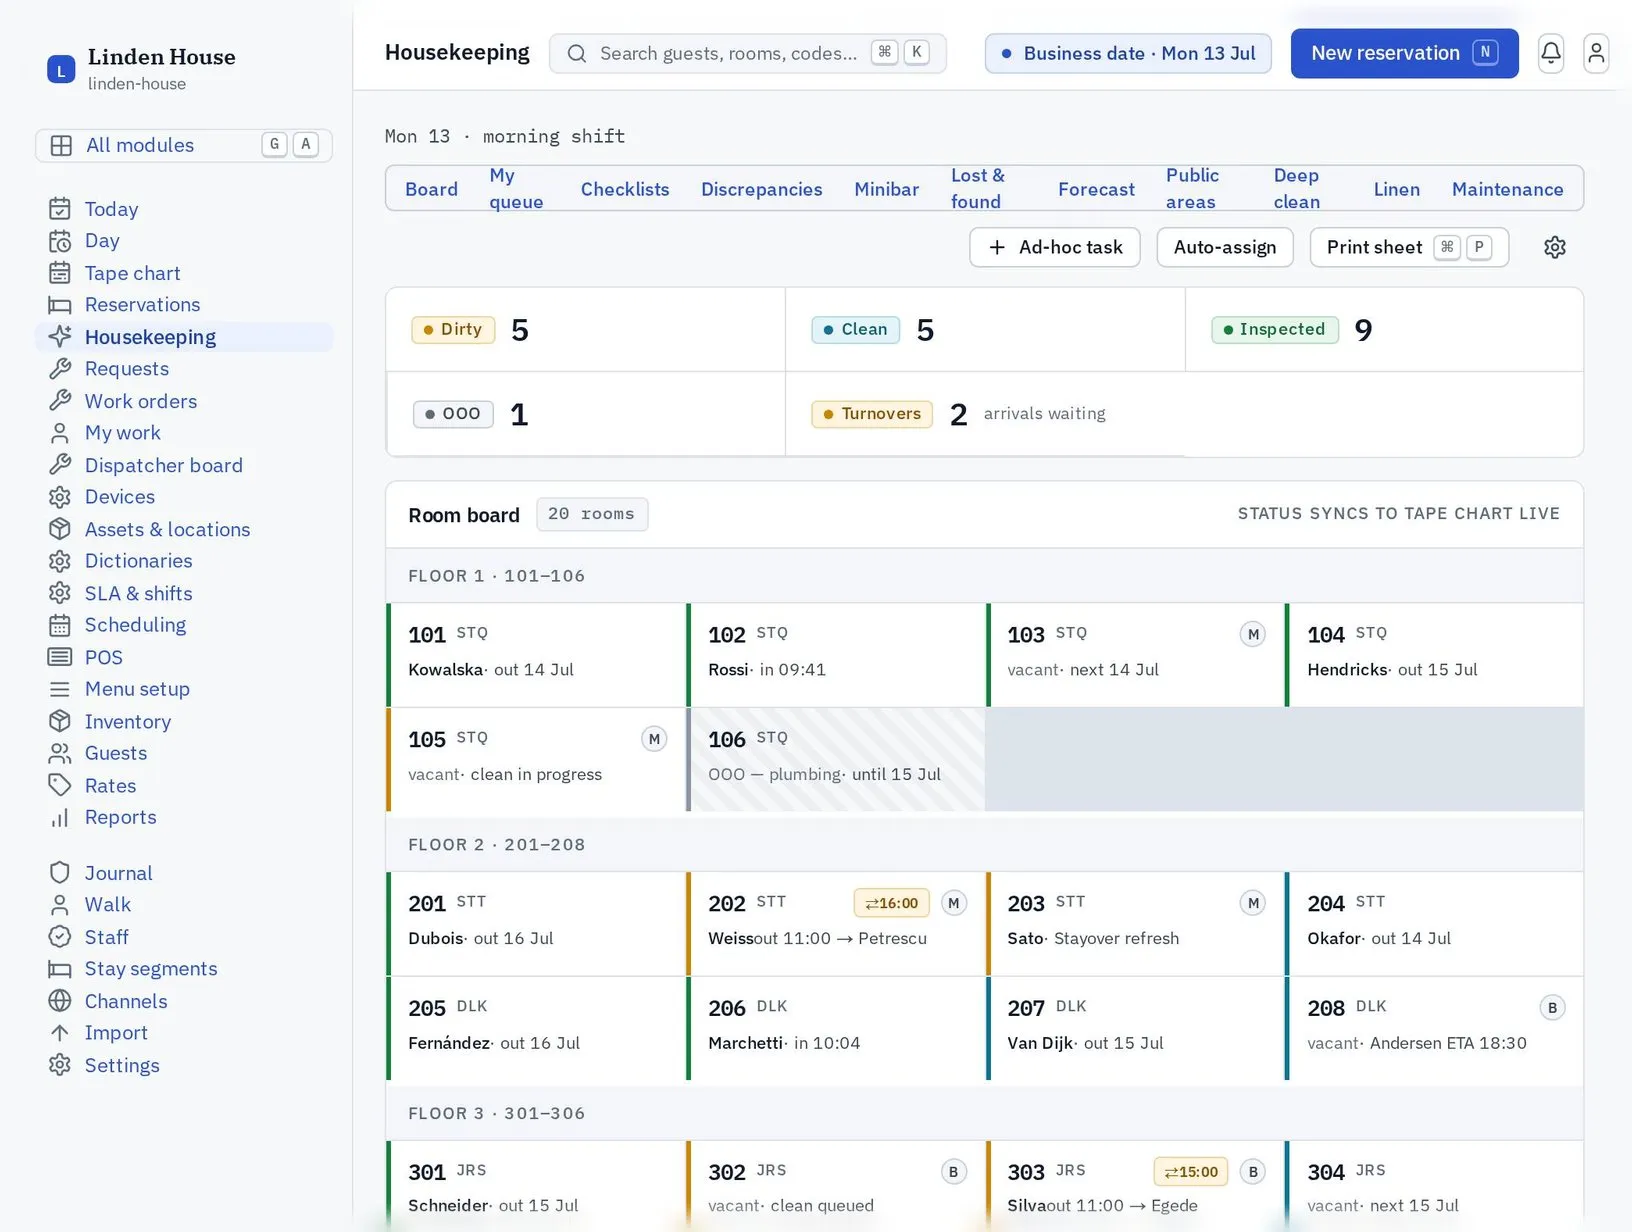
Task: Click the Linden House logo badge
Action: 61,69
